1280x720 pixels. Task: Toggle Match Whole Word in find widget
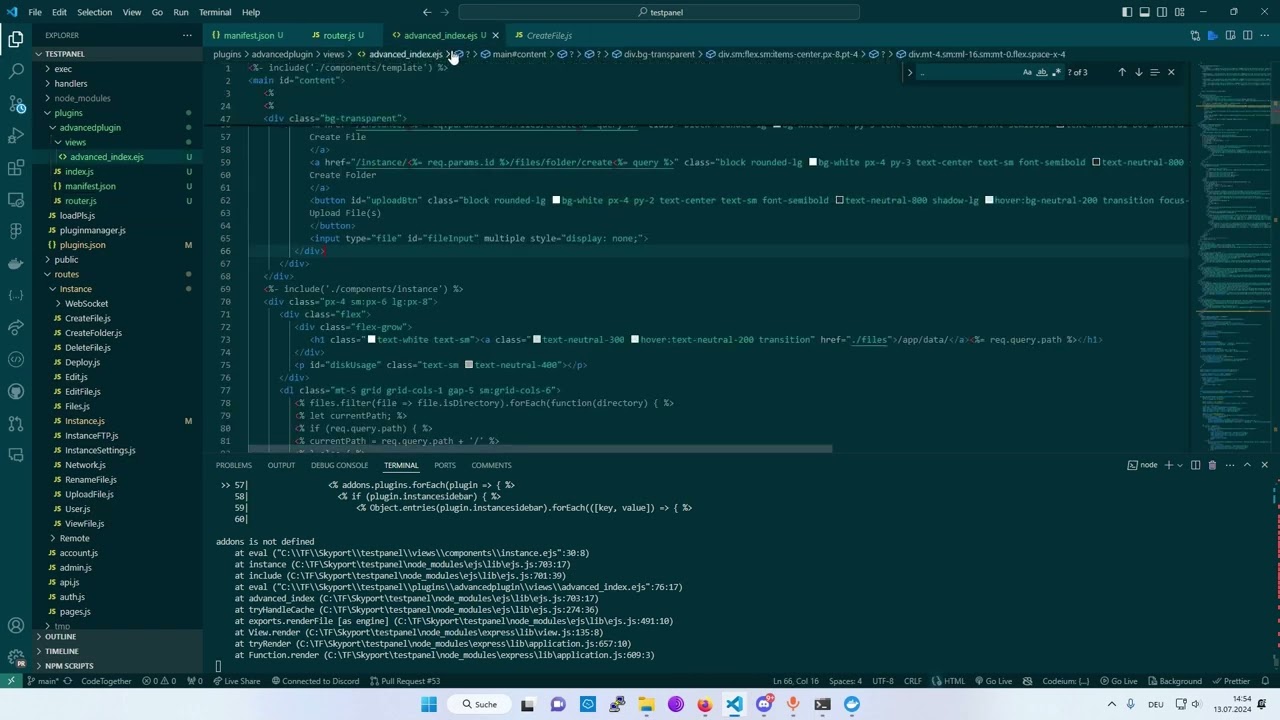tap(1041, 72)
